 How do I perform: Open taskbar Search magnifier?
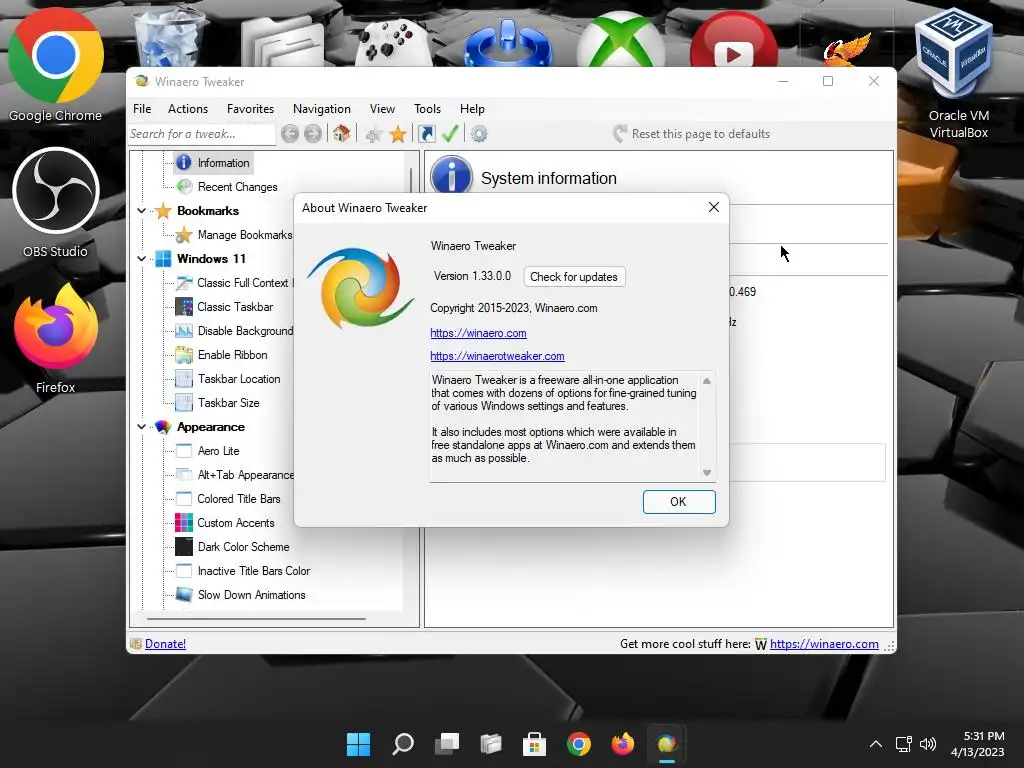(402, 744)
